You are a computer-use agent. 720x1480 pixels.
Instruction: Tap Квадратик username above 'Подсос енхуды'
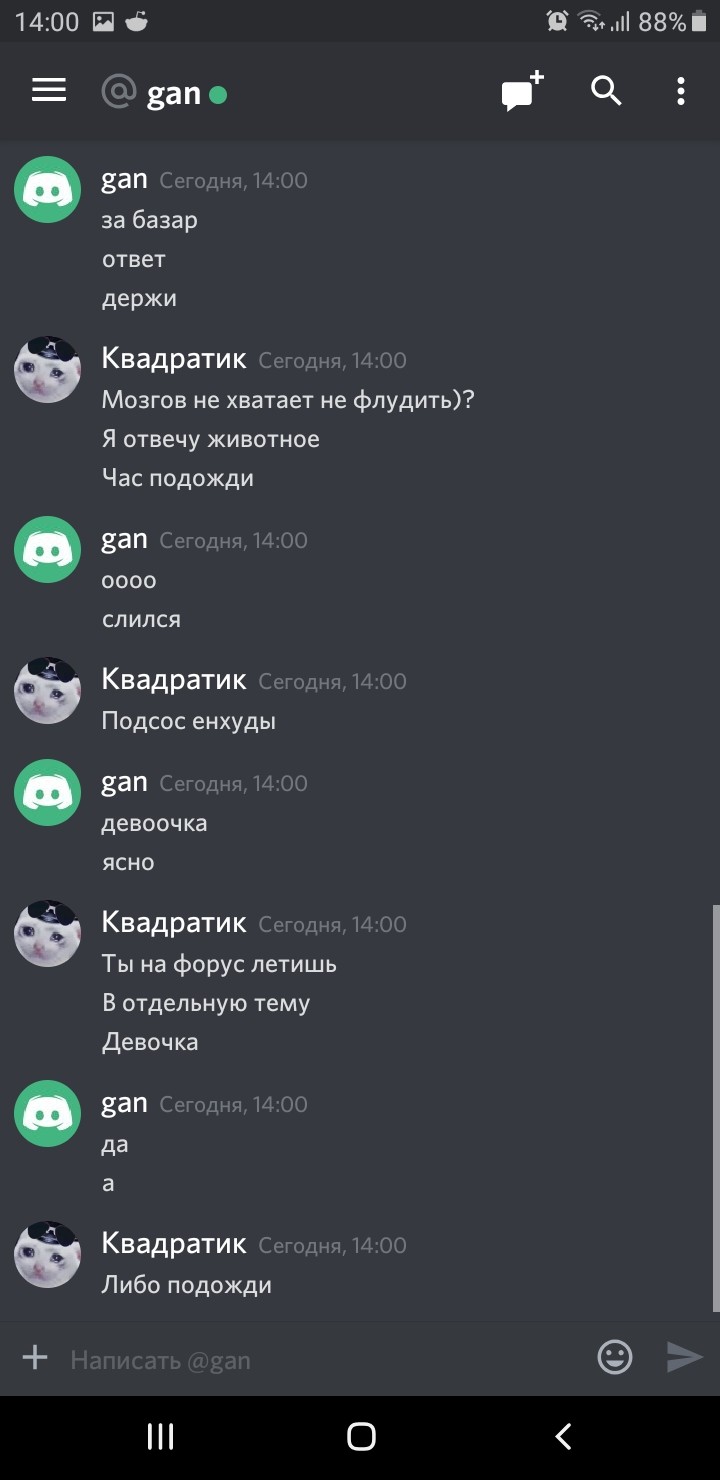coord(174,680)
